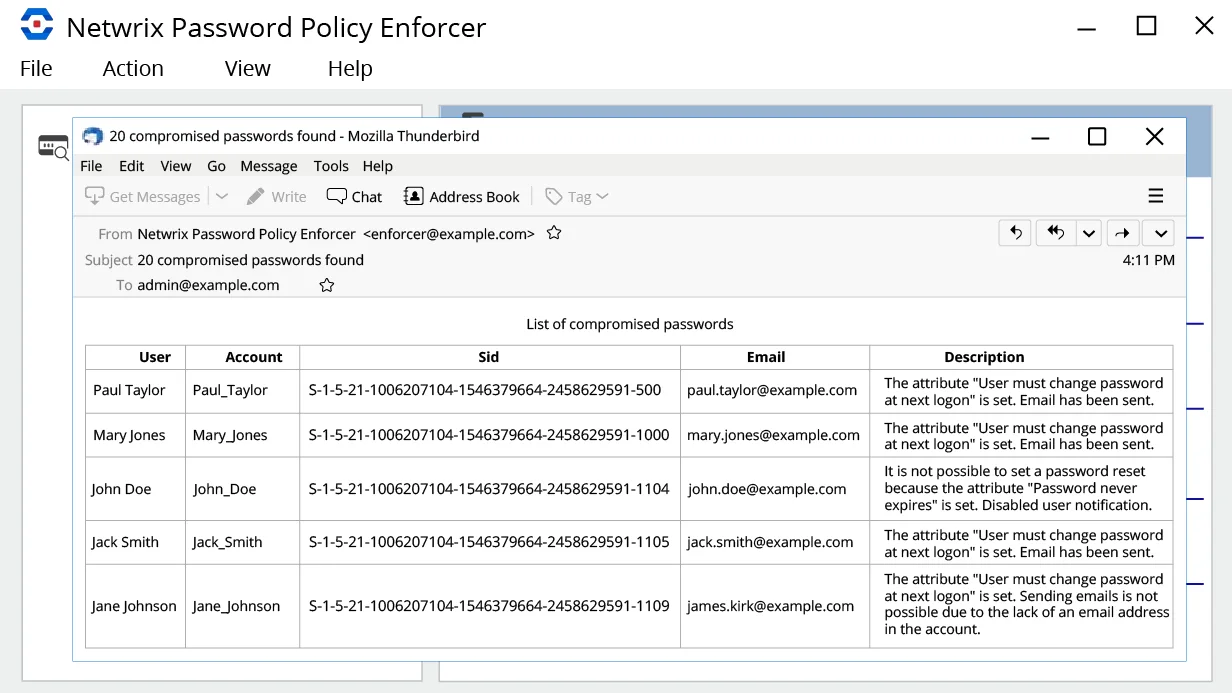
Task: Click the Sid column header
Action: click(489, 357)
